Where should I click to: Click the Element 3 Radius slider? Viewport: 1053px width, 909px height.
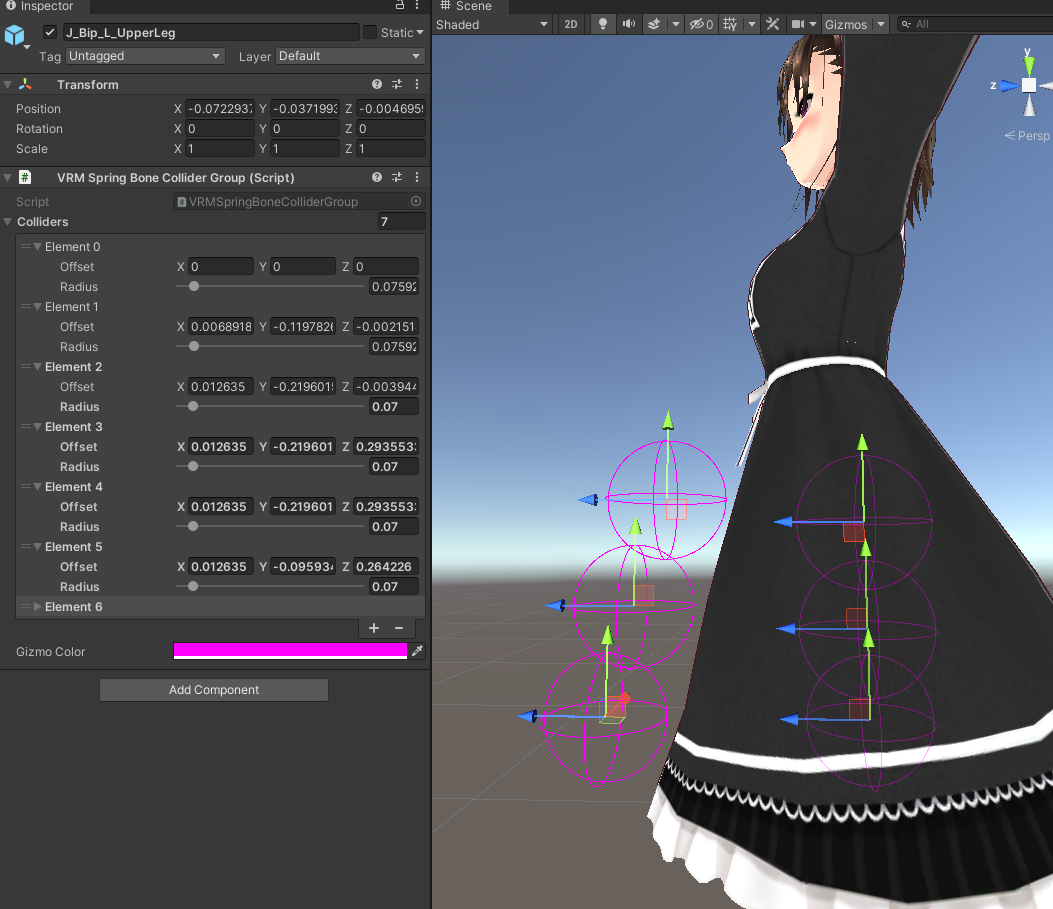(x=269, y=467)
